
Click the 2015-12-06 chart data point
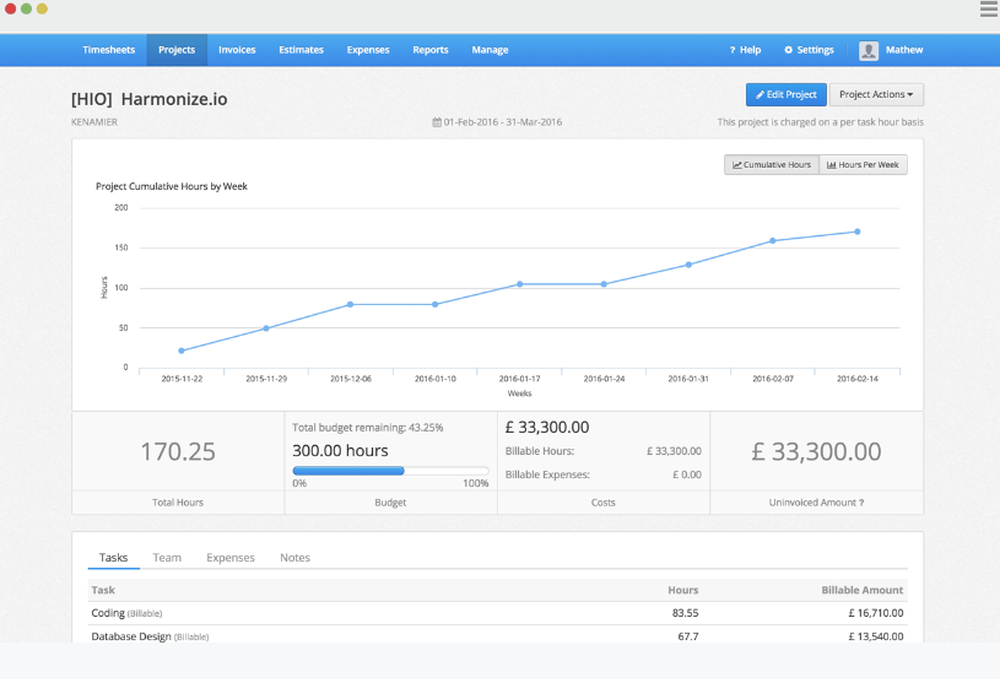pyautogui.click(x=350, y=305)
